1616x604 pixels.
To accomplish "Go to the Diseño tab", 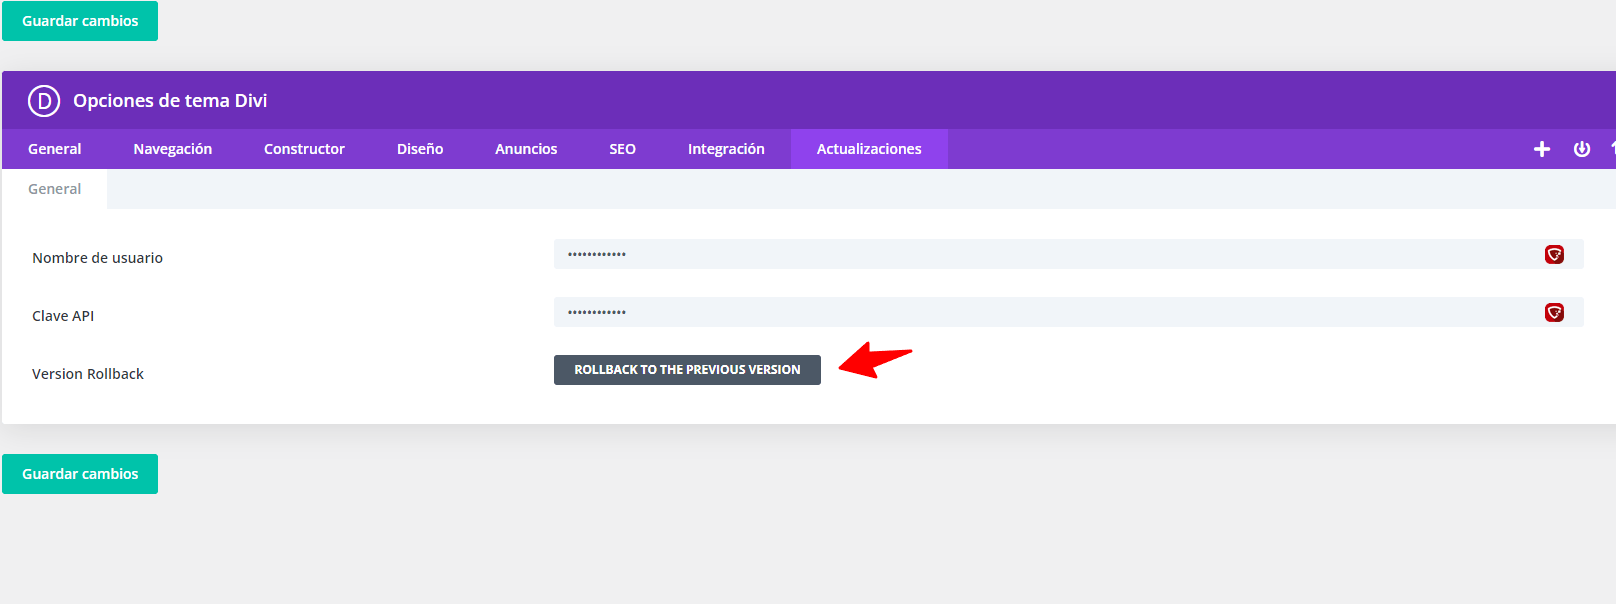I will 420,149.
